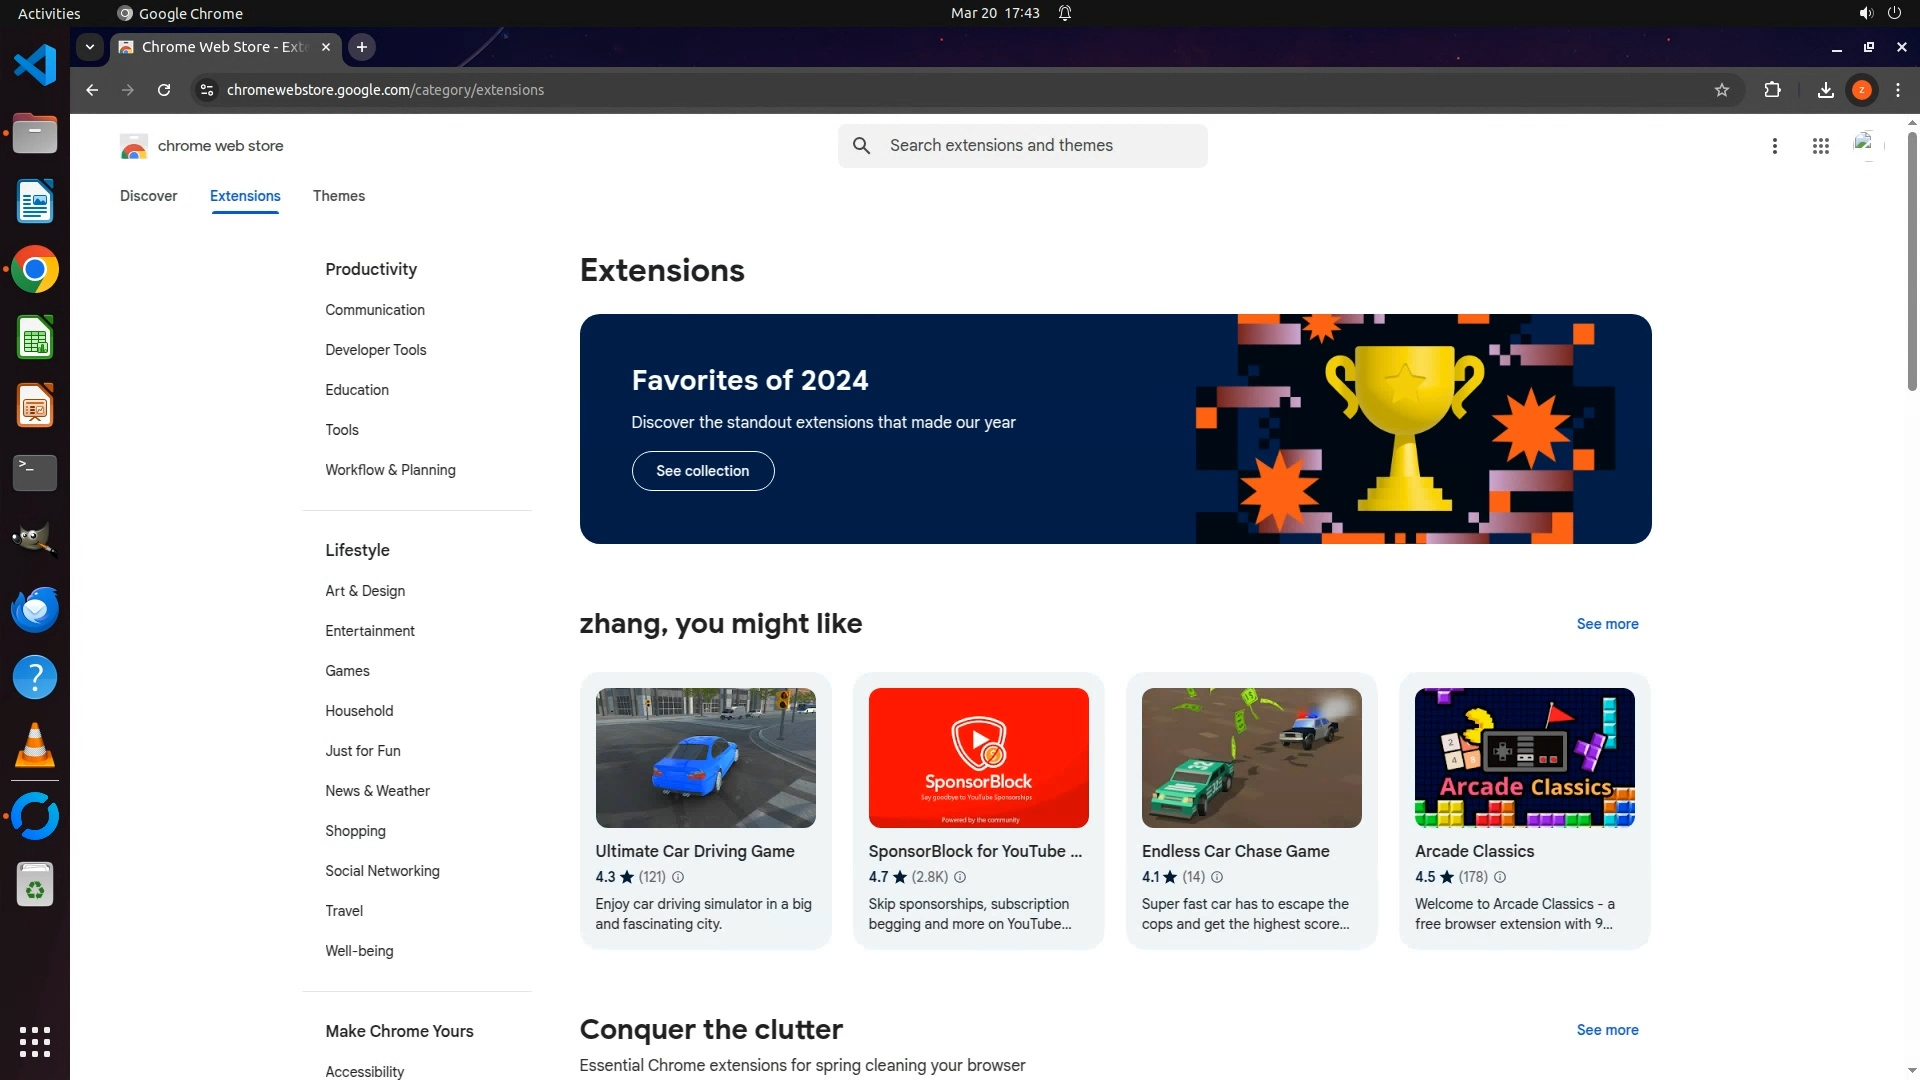The image size is (1920, 1080).
Task: Click info icon next to Arcade Classics rating
Action: tap(1499, 877)
